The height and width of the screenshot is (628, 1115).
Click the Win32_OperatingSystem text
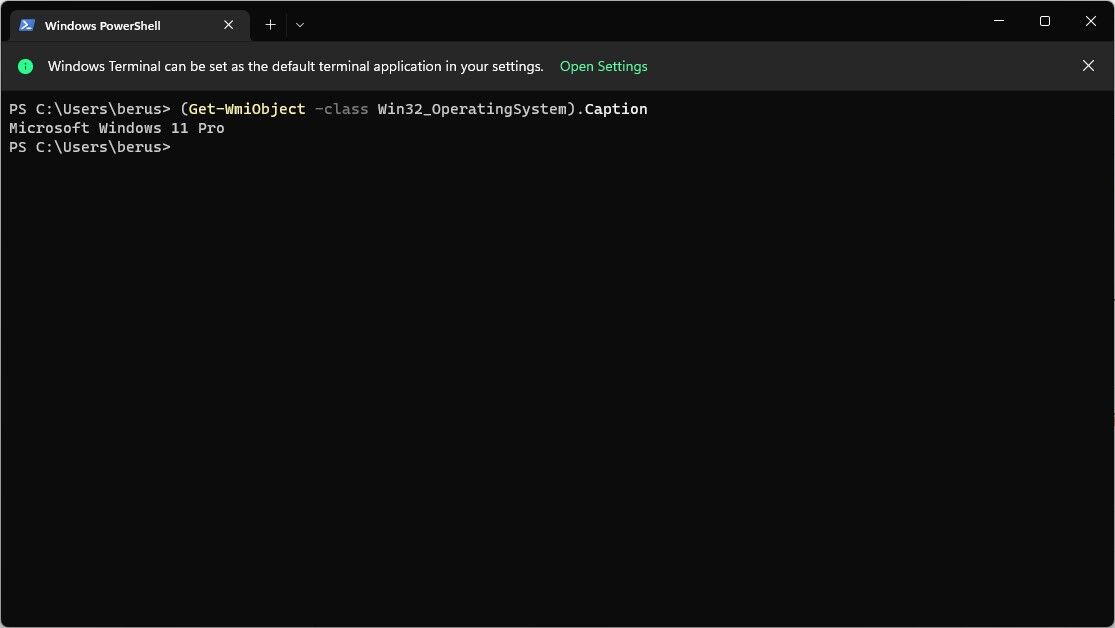pyautogui.click(x=472, y=109)
